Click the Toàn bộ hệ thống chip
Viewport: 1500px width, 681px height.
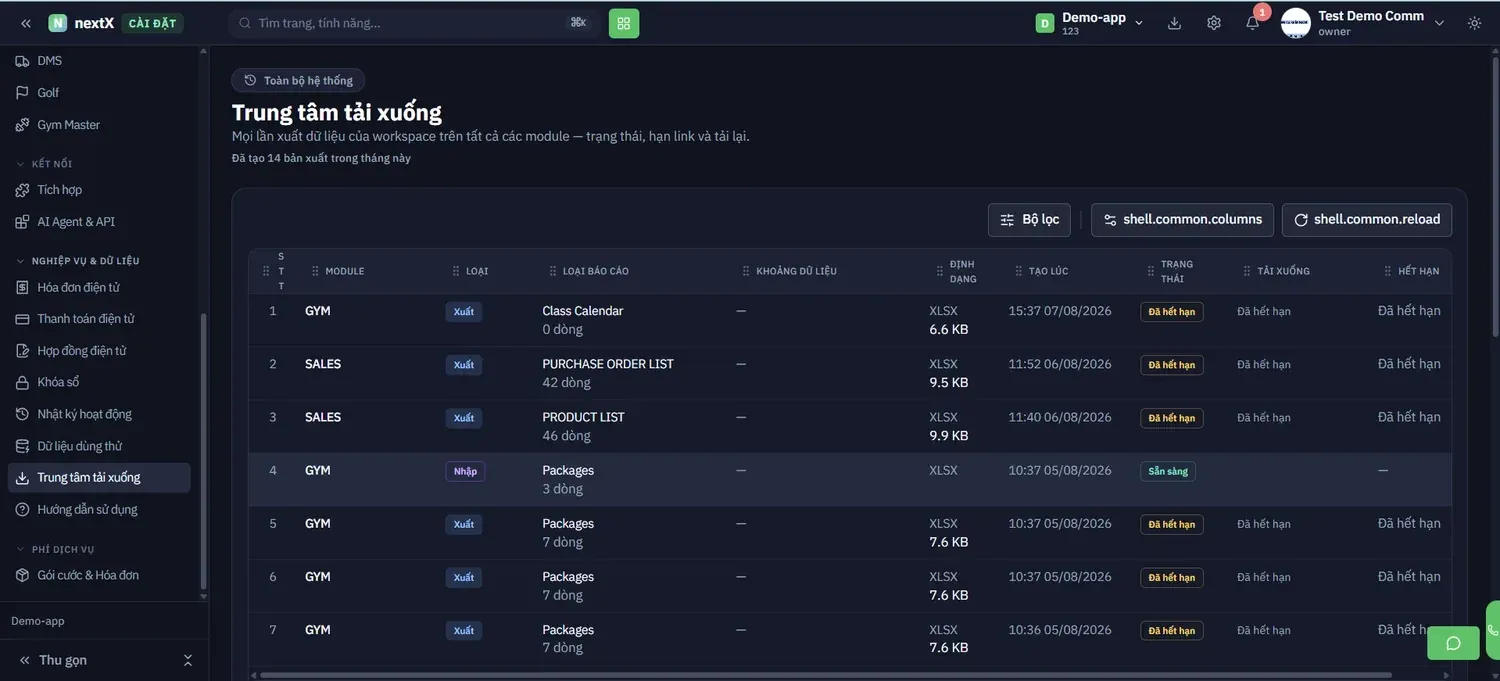pyautogui.click(x=298, y=80)
